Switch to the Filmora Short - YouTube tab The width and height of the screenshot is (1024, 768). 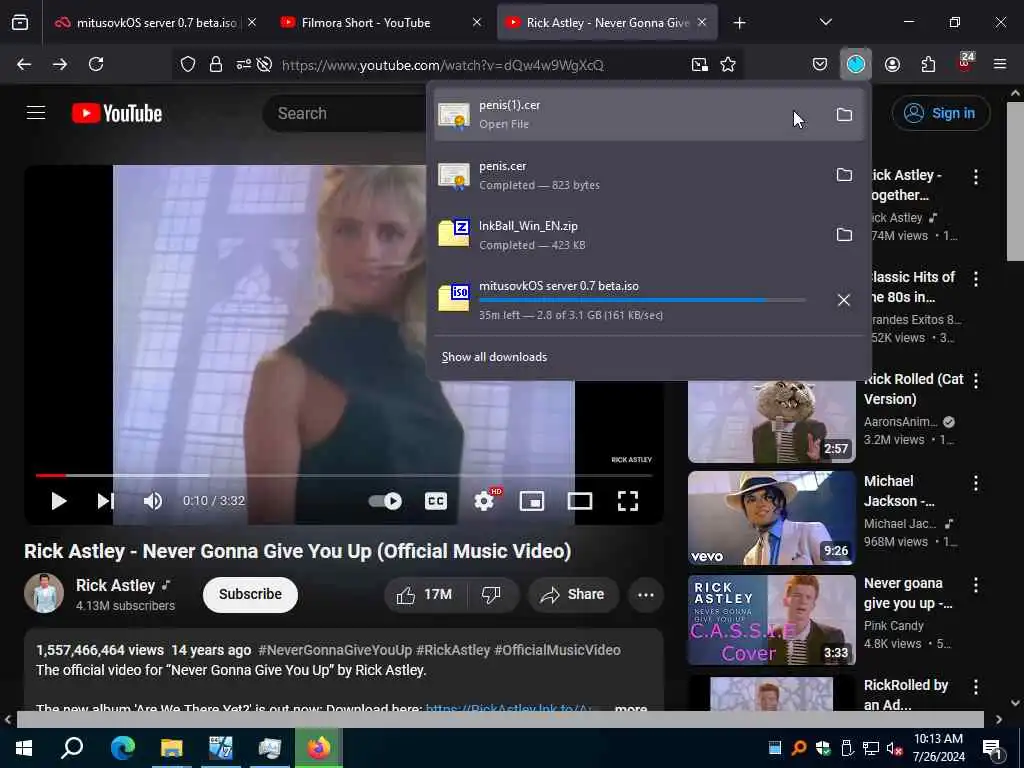381,23
